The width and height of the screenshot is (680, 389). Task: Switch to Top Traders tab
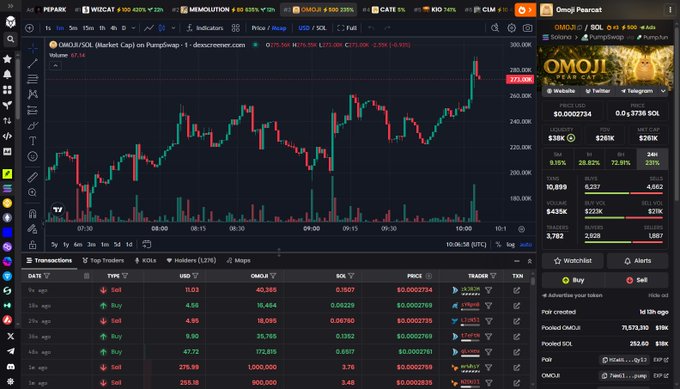[x=103, y=261]
